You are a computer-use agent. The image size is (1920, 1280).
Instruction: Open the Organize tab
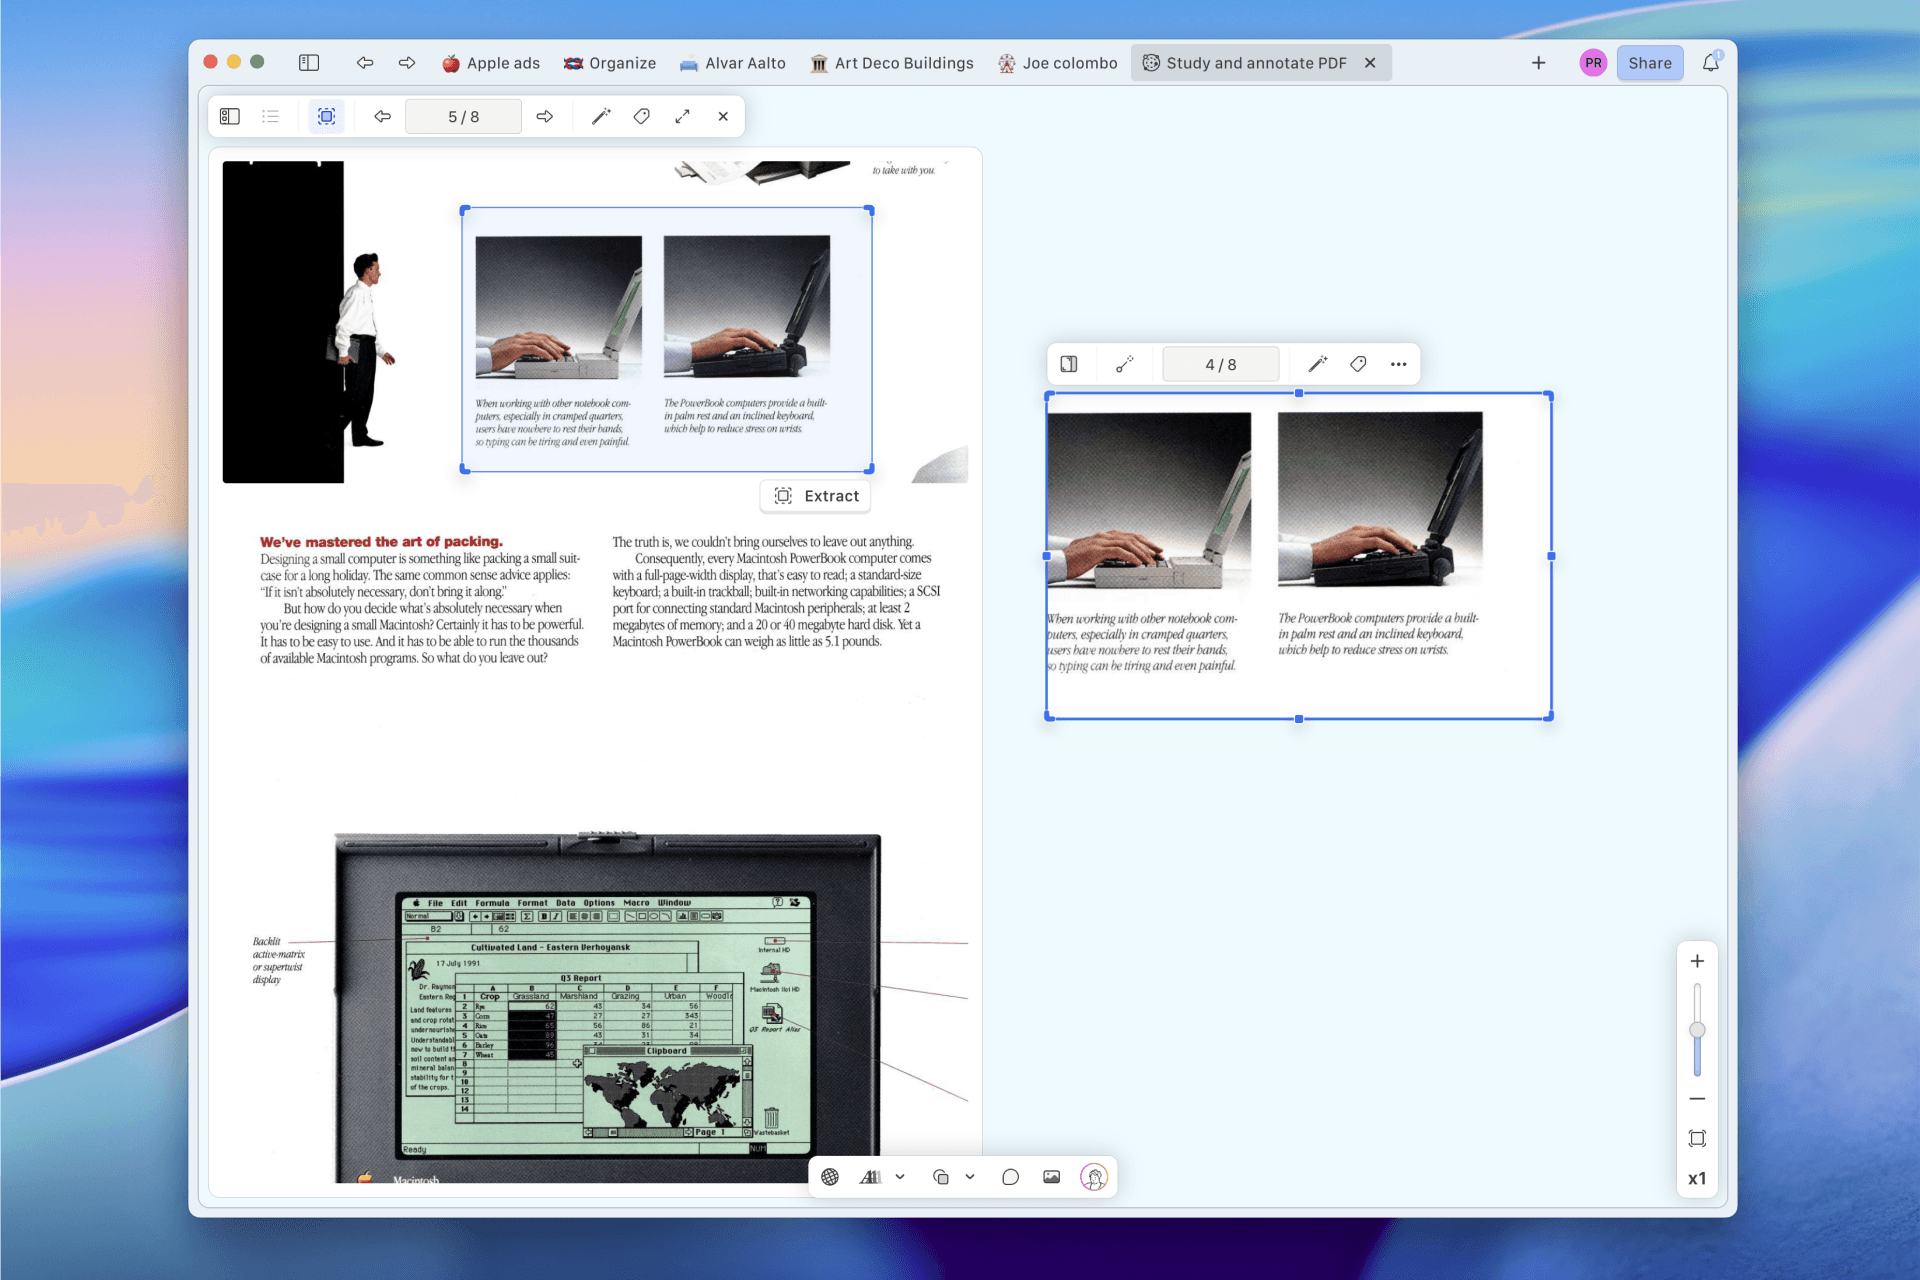pos(610,63)
